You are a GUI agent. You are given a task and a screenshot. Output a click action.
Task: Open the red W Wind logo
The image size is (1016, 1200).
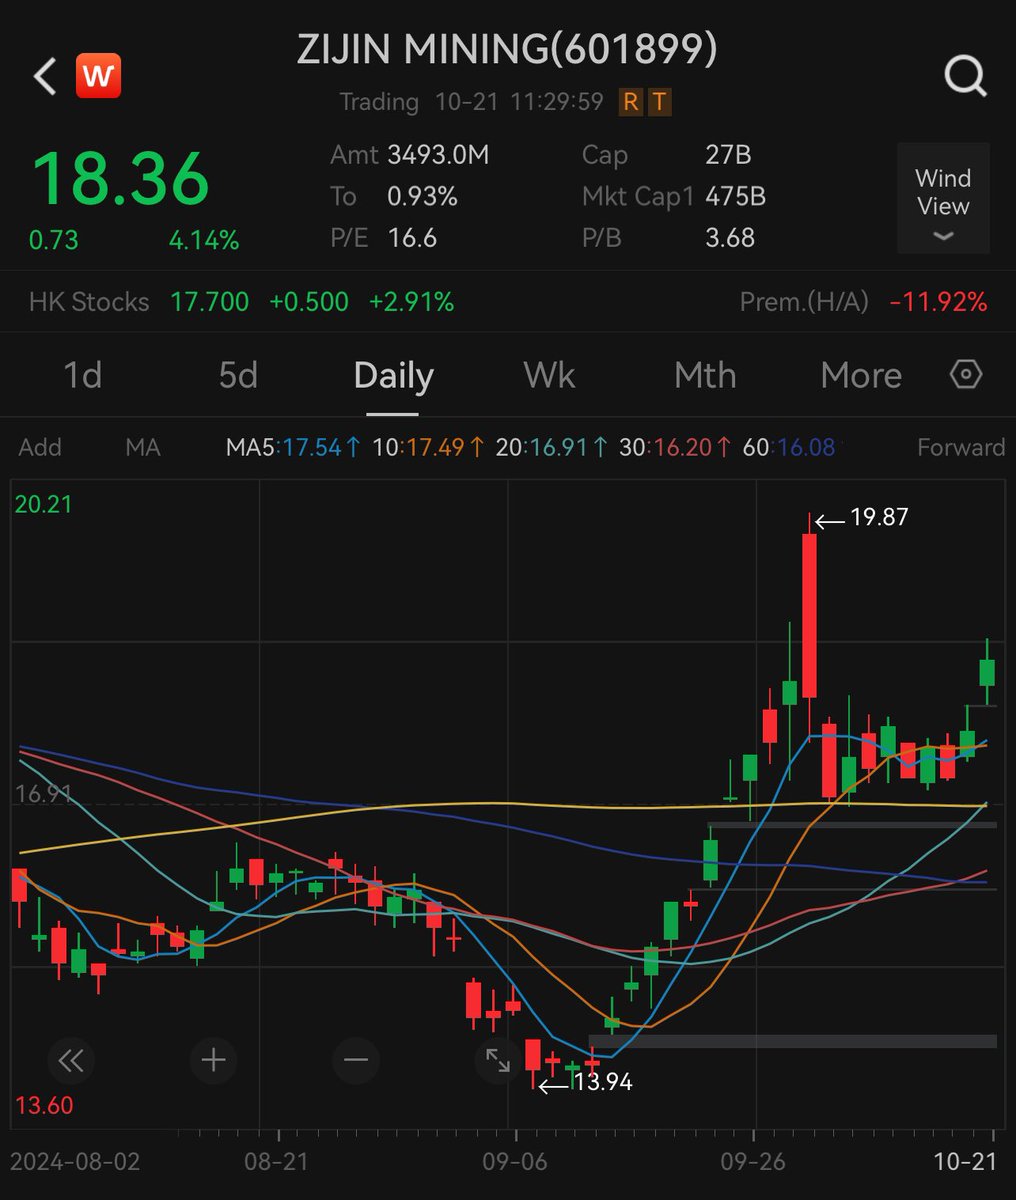pos(98,76)
